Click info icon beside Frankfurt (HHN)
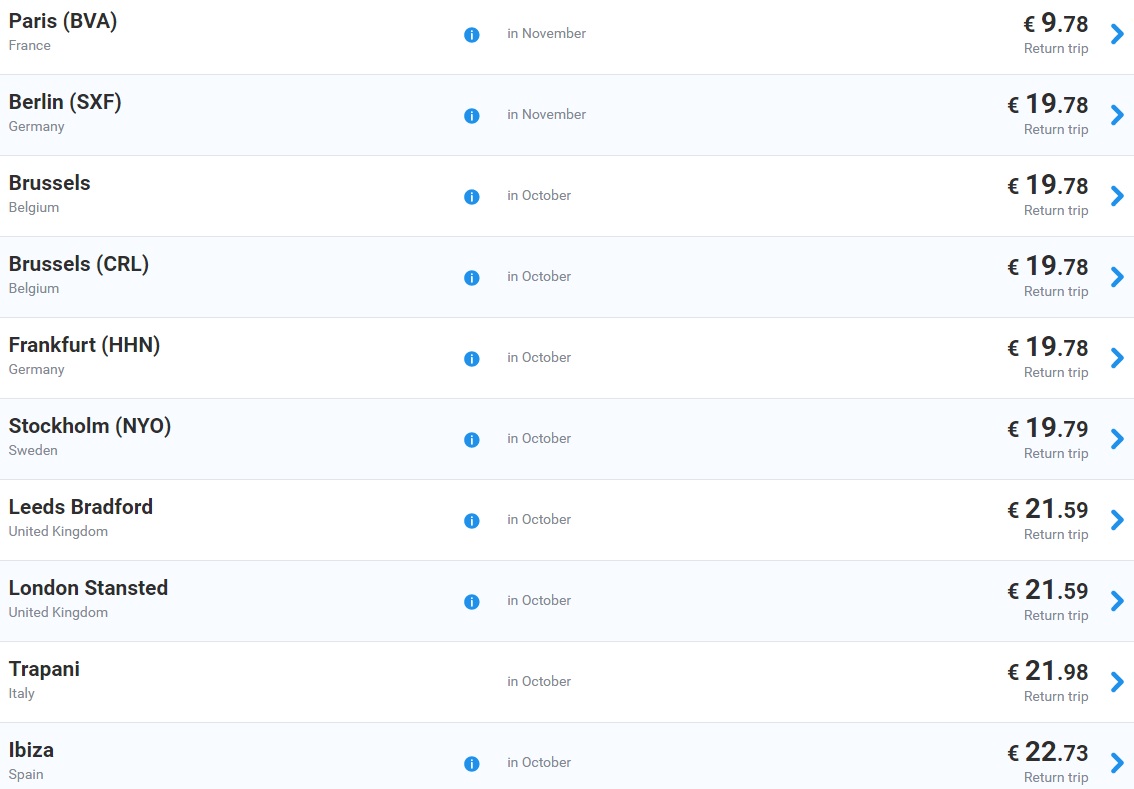 pos(472,359)
